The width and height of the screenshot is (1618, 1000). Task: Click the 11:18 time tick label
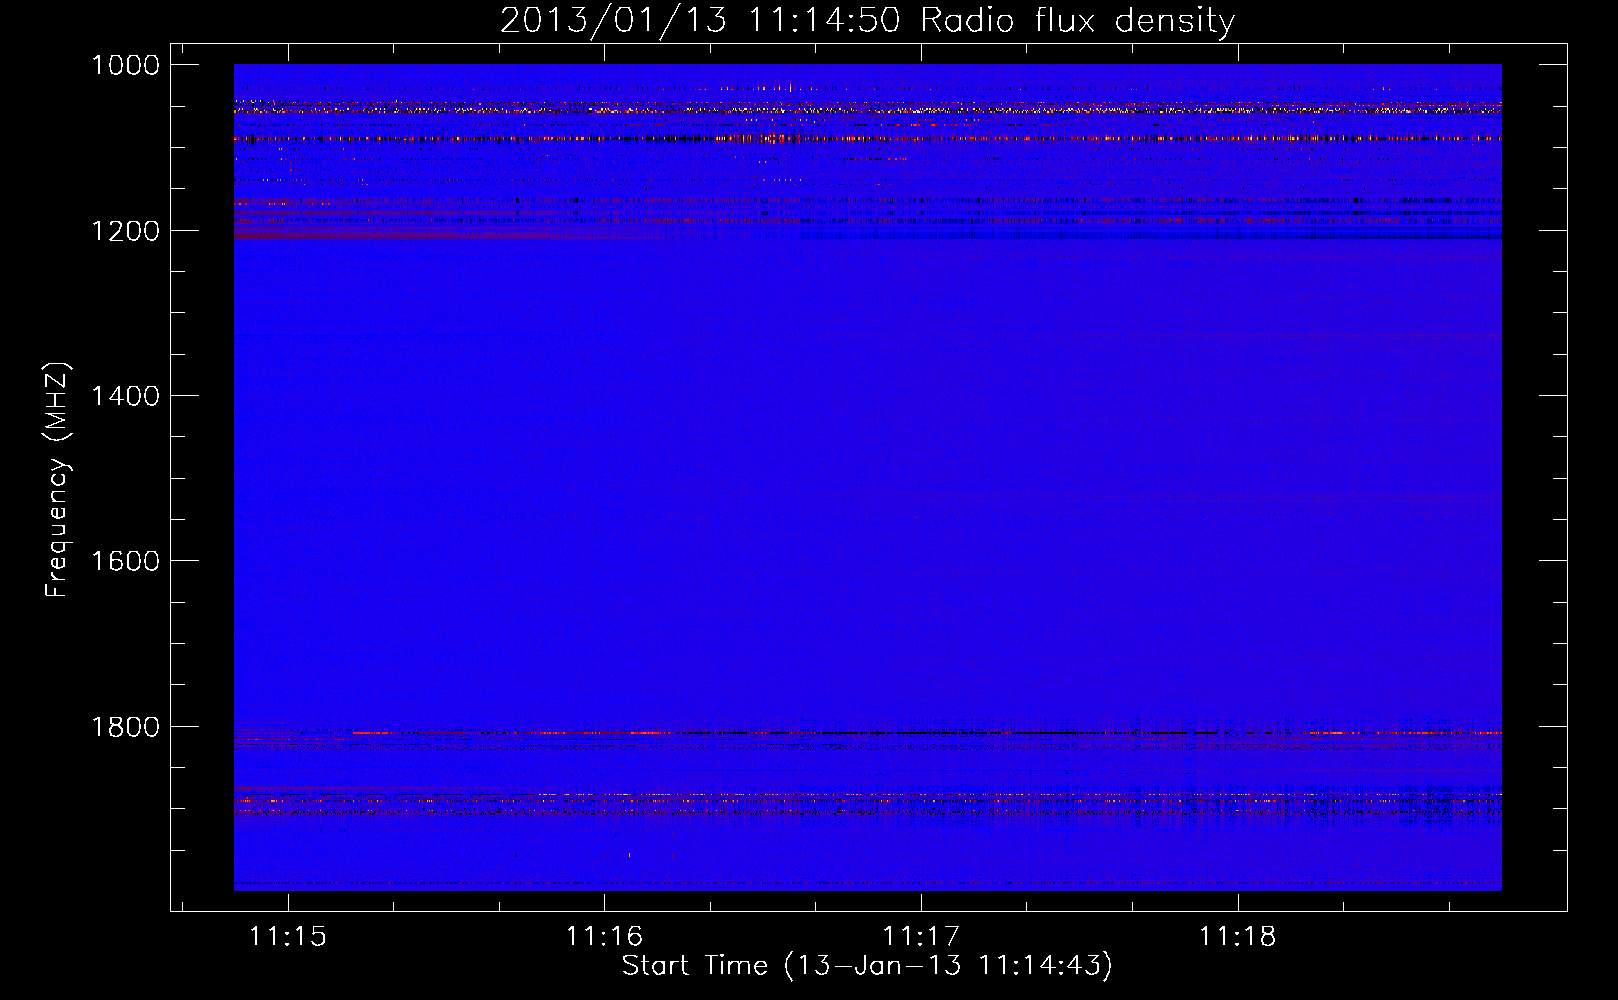coord(1238,937)
